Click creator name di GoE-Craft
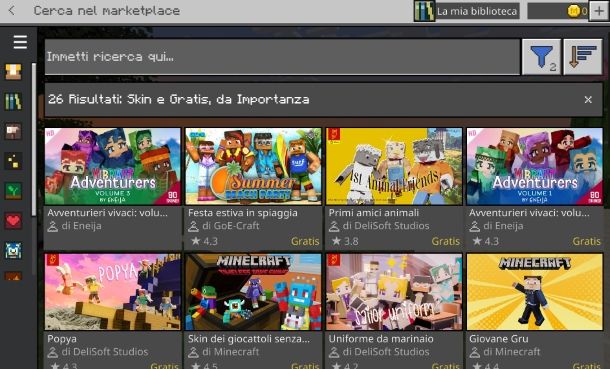The width and height of the screenshot is (610, 369). [x=231, y=226]
